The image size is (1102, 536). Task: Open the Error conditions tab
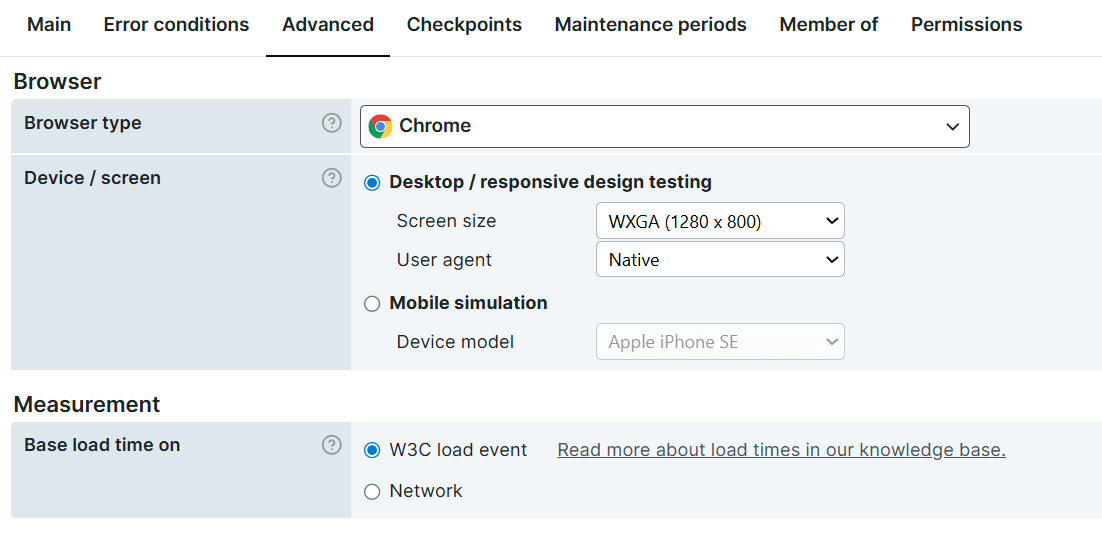coord(176,25)
